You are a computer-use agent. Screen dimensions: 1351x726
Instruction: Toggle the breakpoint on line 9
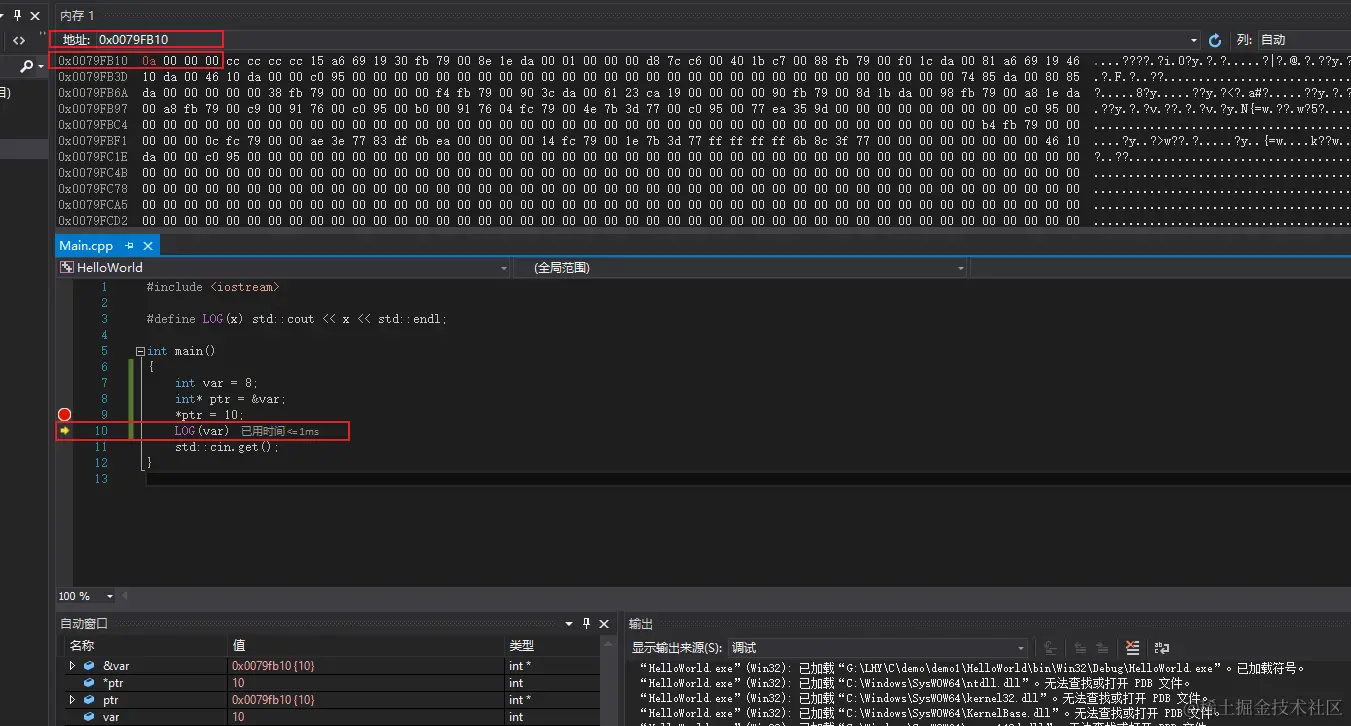[65, 415]
